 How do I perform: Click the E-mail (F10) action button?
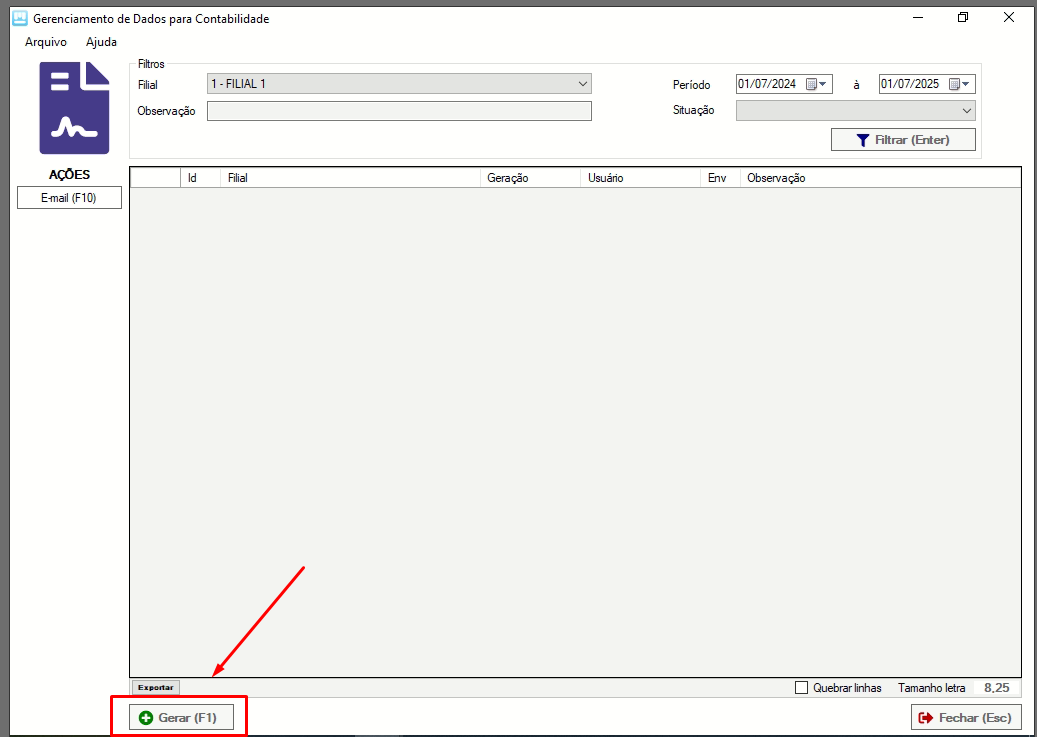[69, 198]
